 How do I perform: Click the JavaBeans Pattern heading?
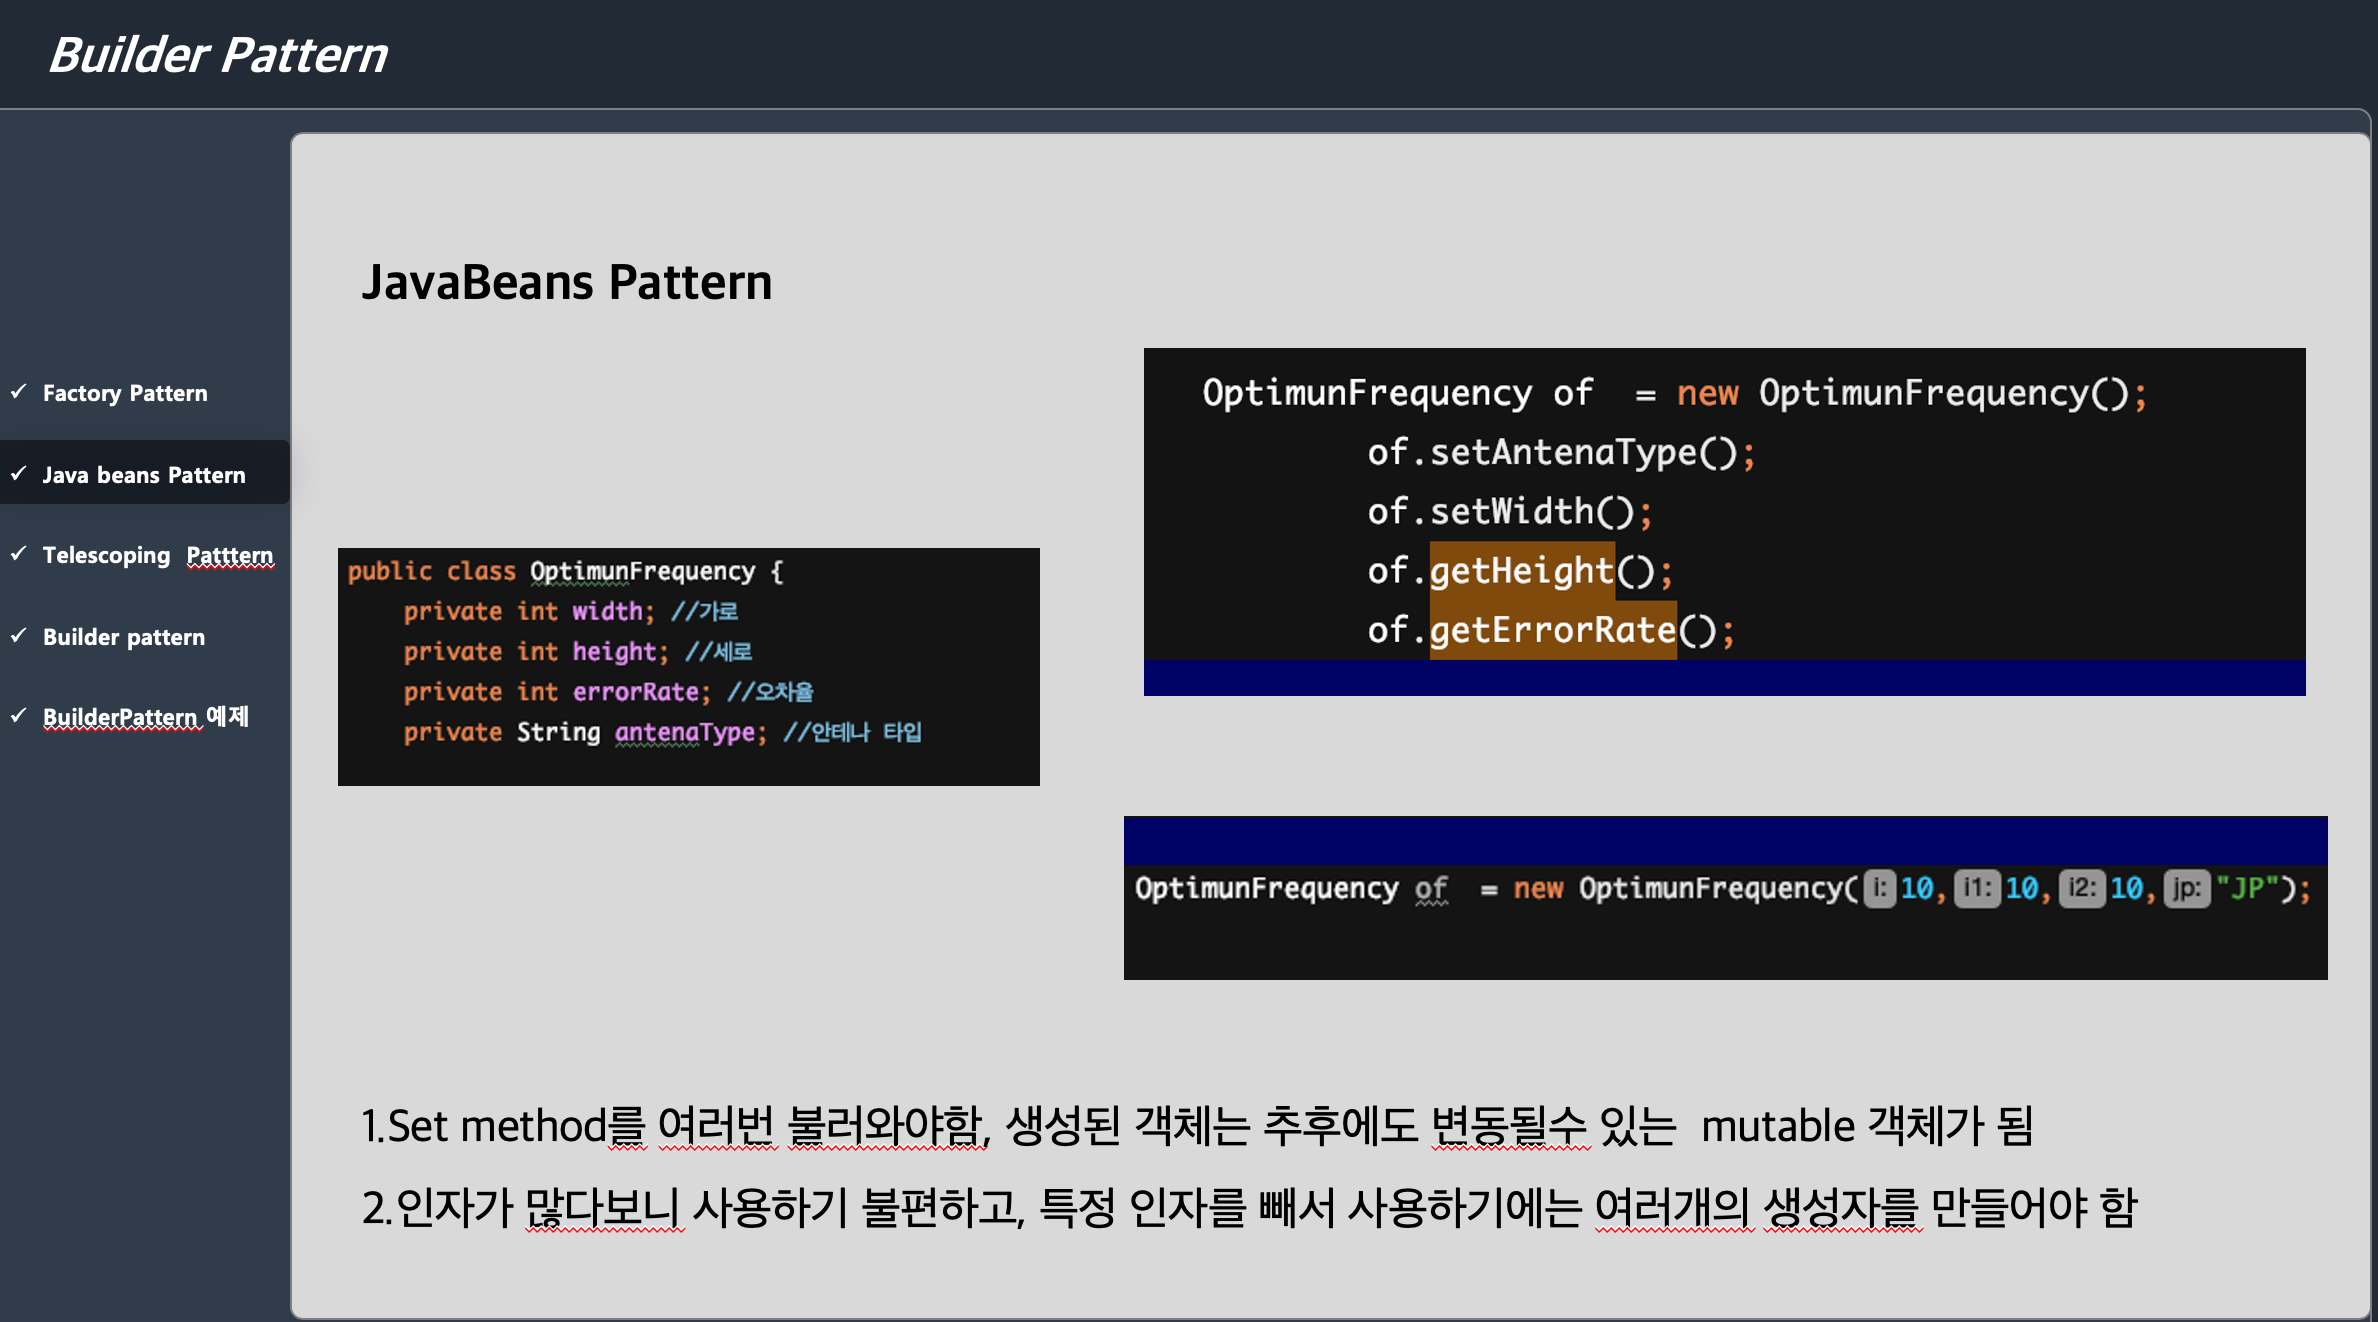(566, 282)
